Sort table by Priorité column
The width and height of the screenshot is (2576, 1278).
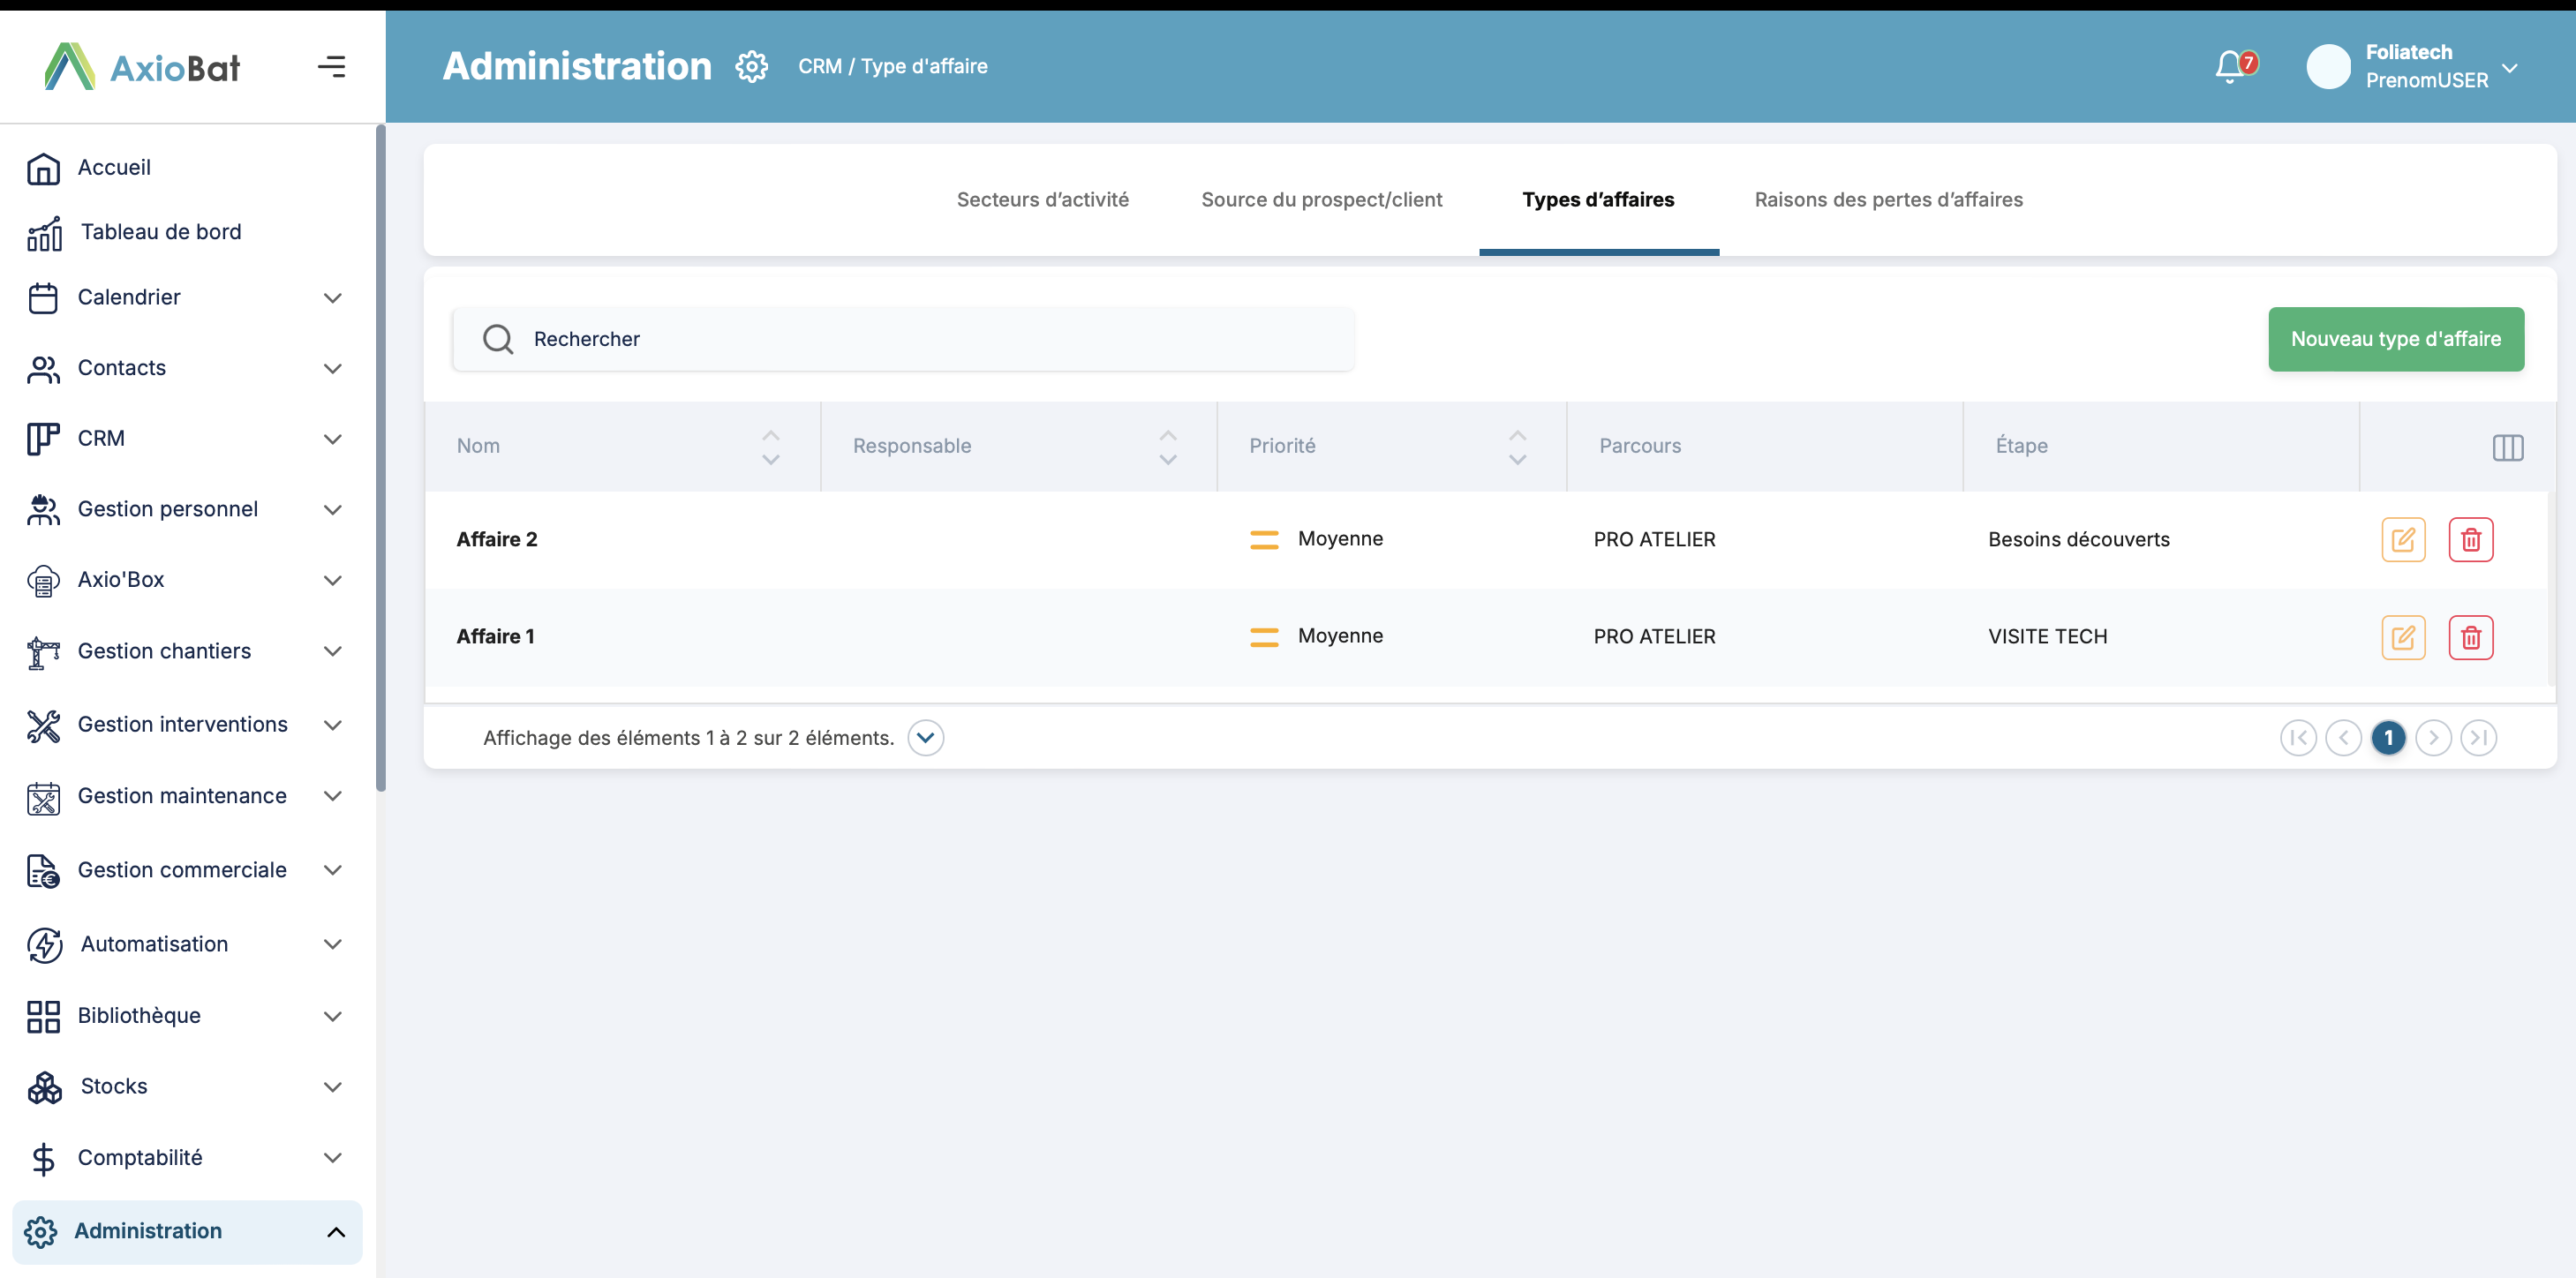(1516, 447)
